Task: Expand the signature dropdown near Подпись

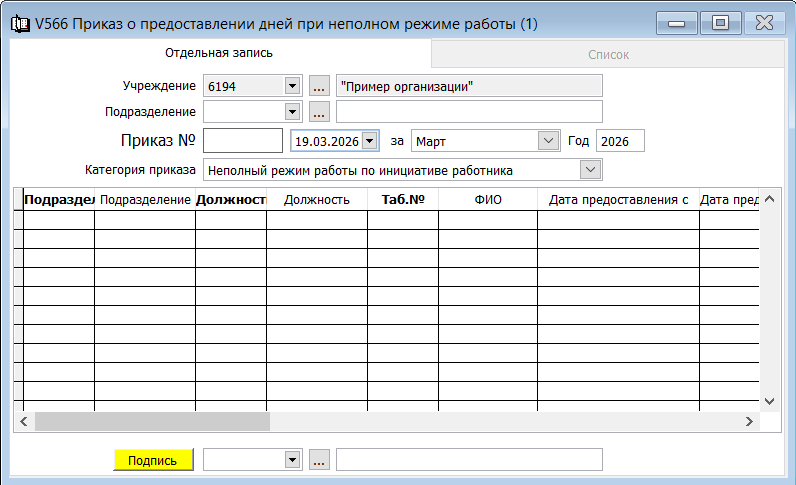Action: coord(292,460)
